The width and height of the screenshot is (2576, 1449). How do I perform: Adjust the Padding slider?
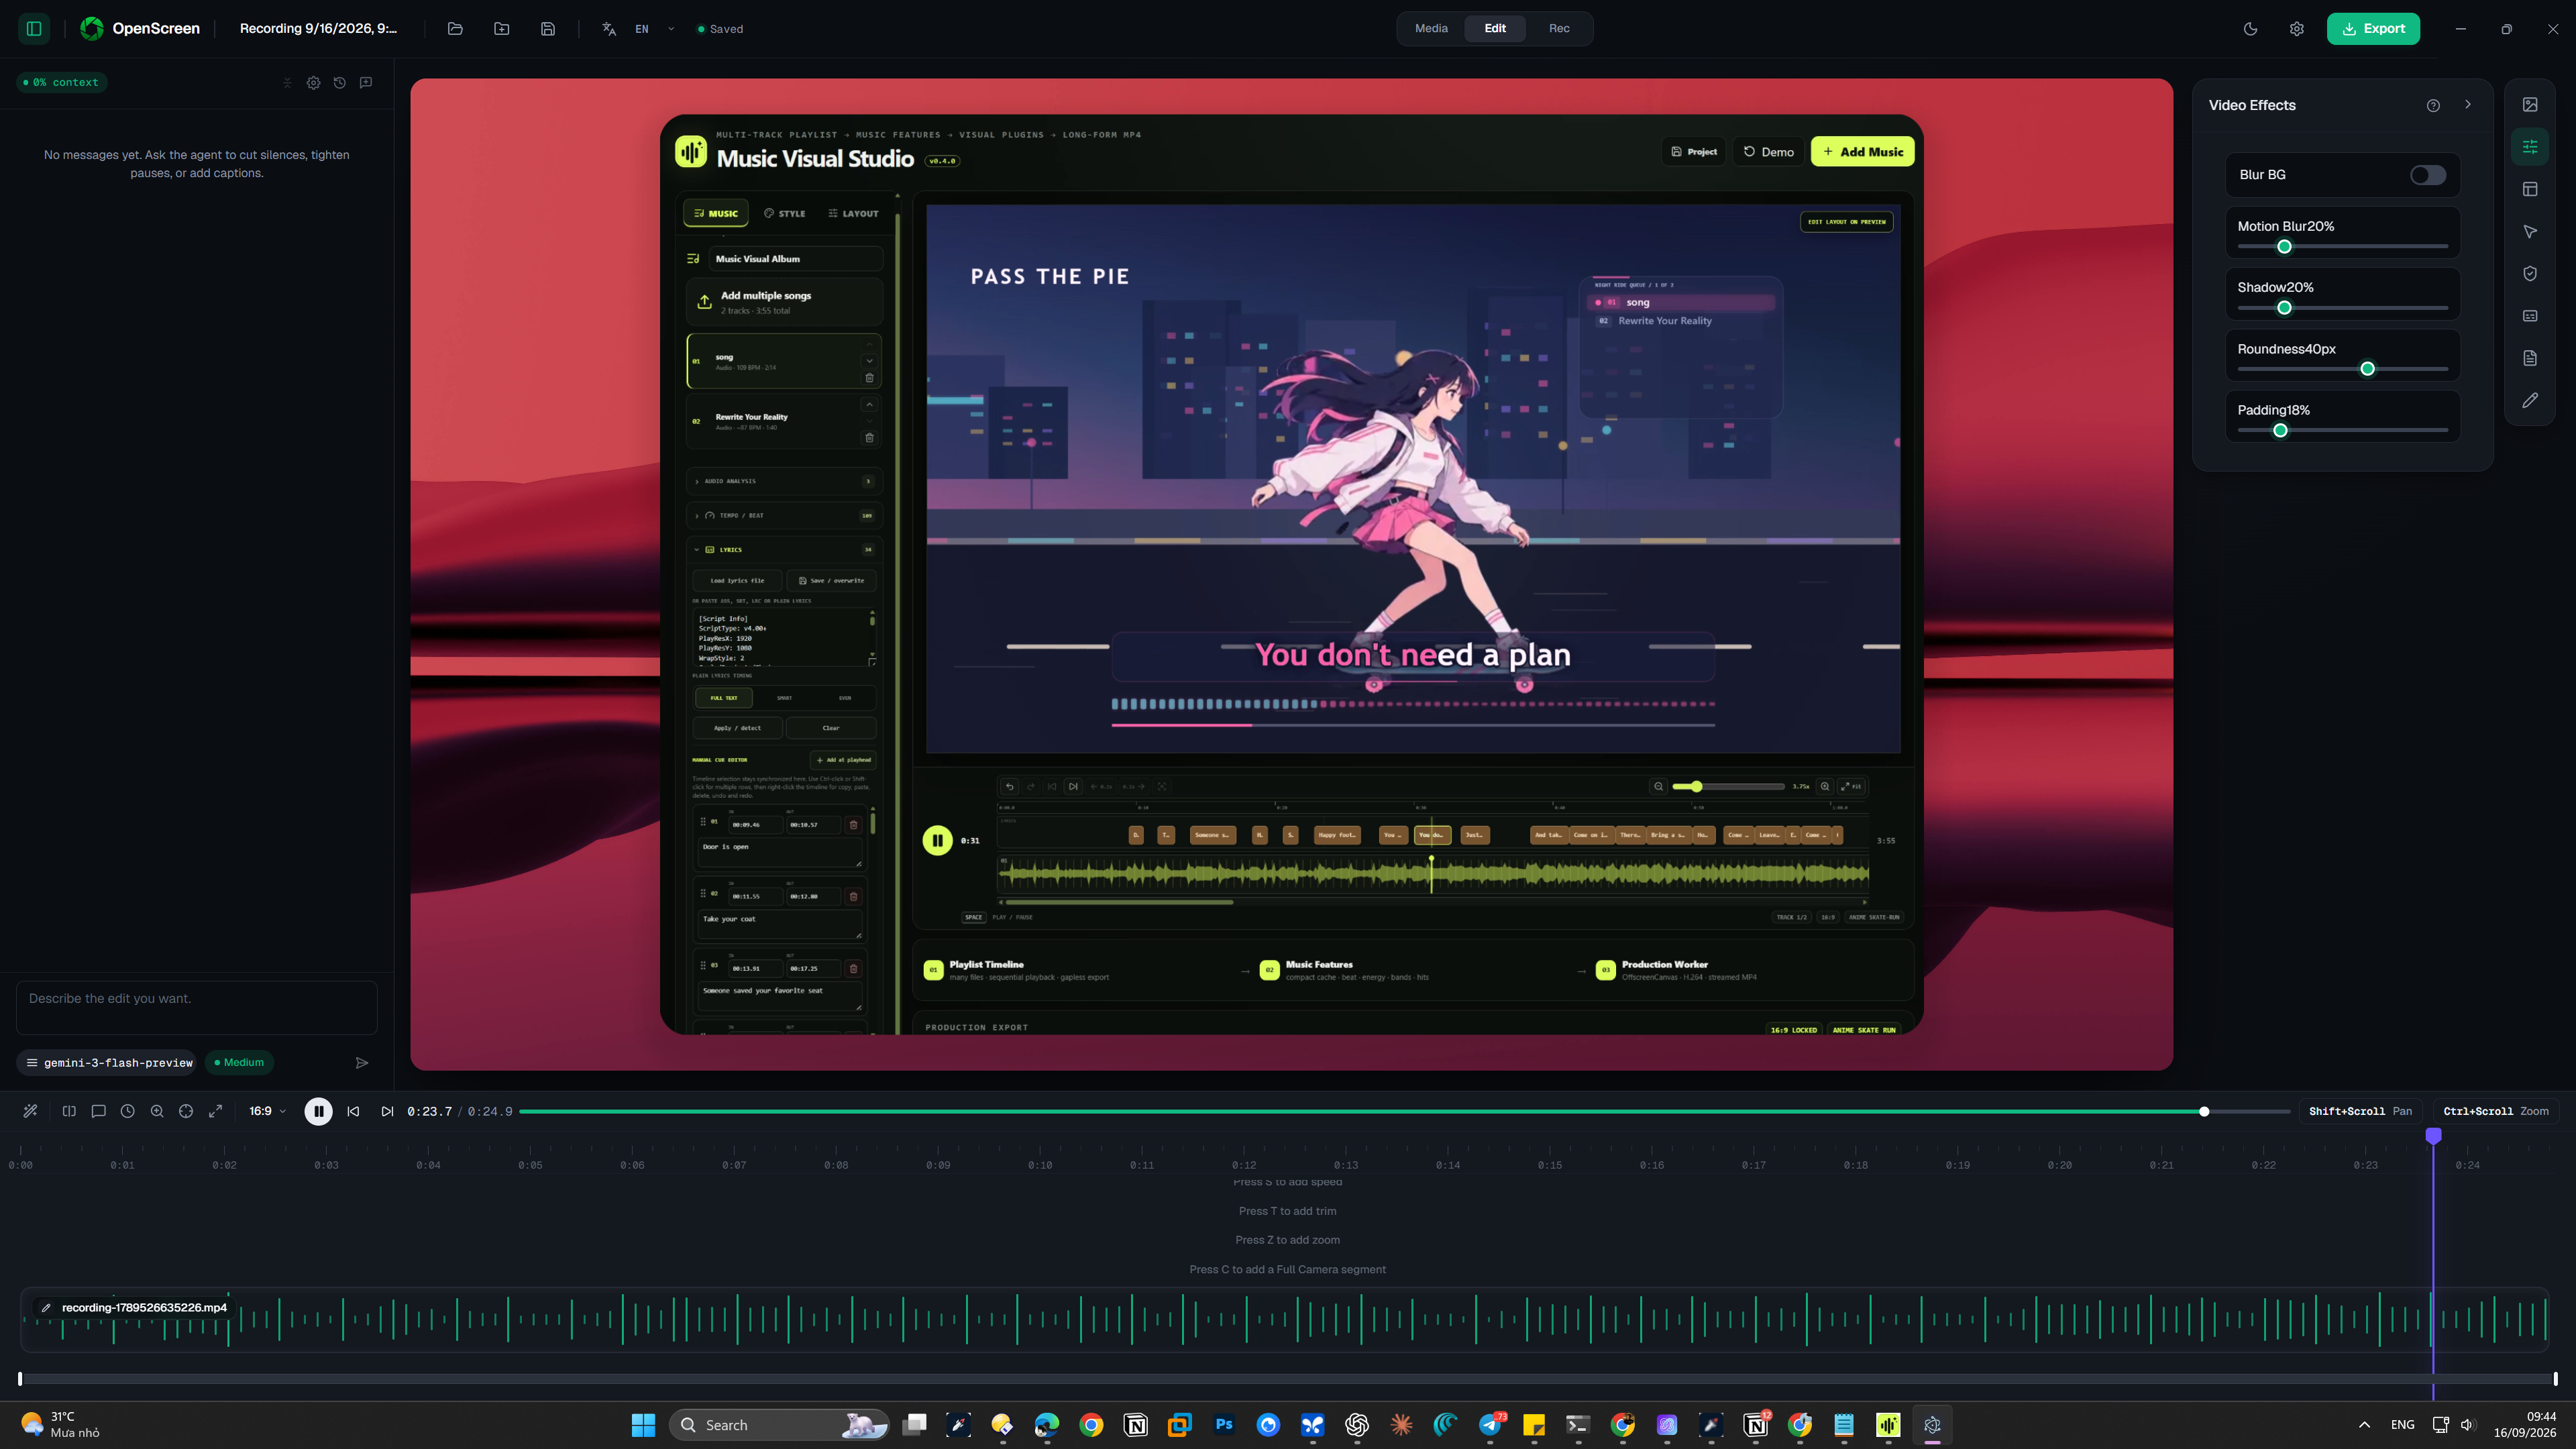pyautogui.click(x=2343, y=430)
